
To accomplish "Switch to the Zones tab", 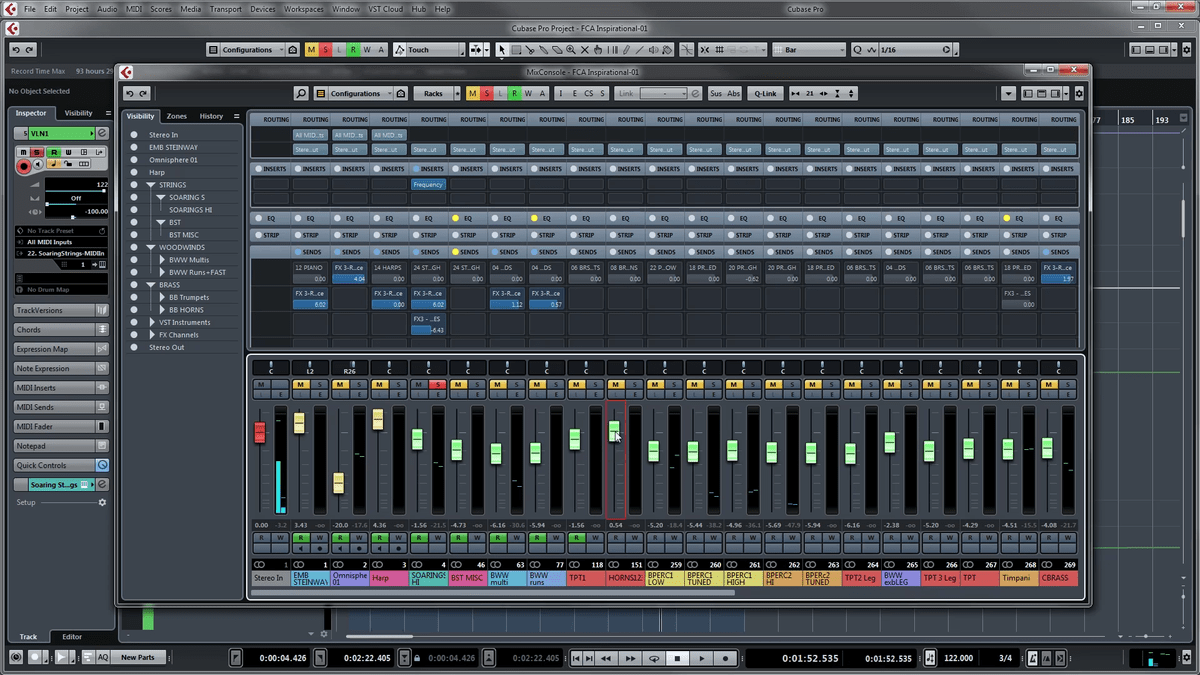I will click(176, 116).
